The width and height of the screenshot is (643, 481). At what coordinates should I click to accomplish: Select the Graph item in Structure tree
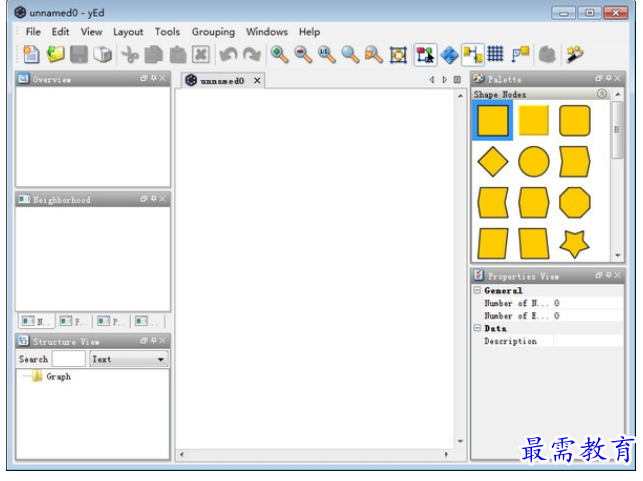click(58, 377)
